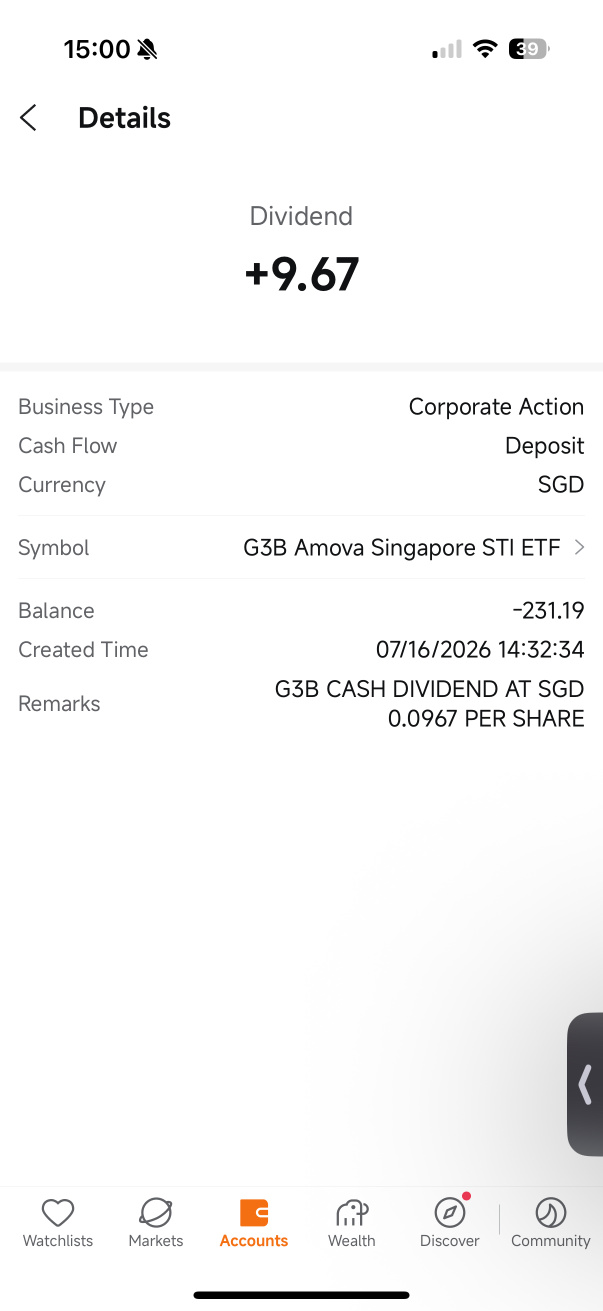Viewport: 603px width, 1311px height.
Task: Open the Watchlists heart icon
Action: pyautogui.click(x=58, y=1213)
